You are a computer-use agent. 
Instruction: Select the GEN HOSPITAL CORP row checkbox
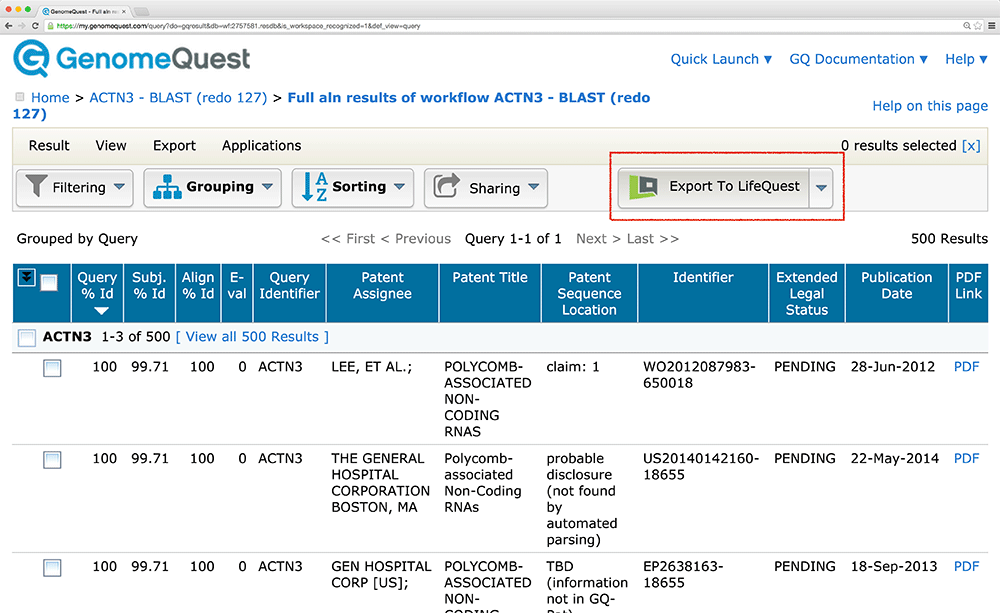pos(52,568)
